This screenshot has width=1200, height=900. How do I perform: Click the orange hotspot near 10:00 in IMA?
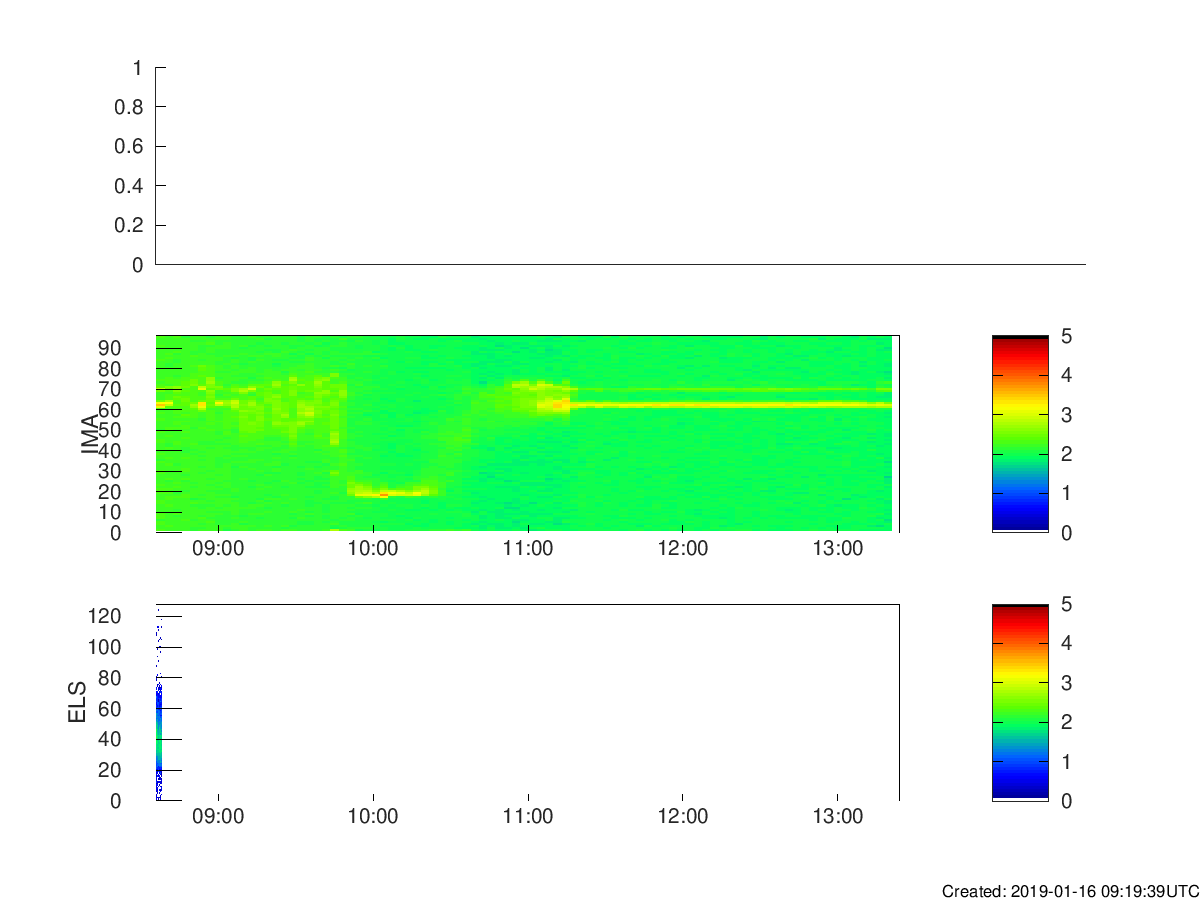(x=383, y=493)
